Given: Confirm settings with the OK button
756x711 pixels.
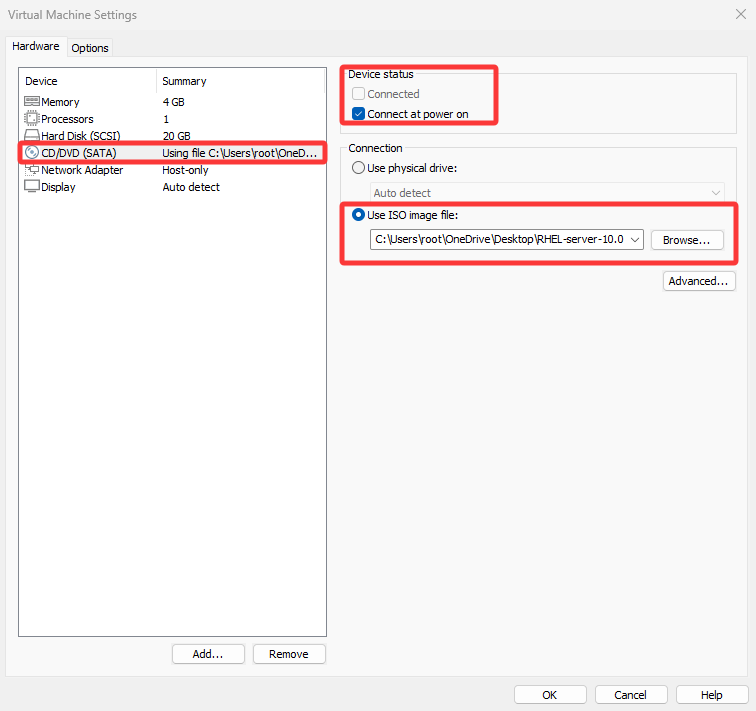Looking at the screenshot, I should 549,695.
